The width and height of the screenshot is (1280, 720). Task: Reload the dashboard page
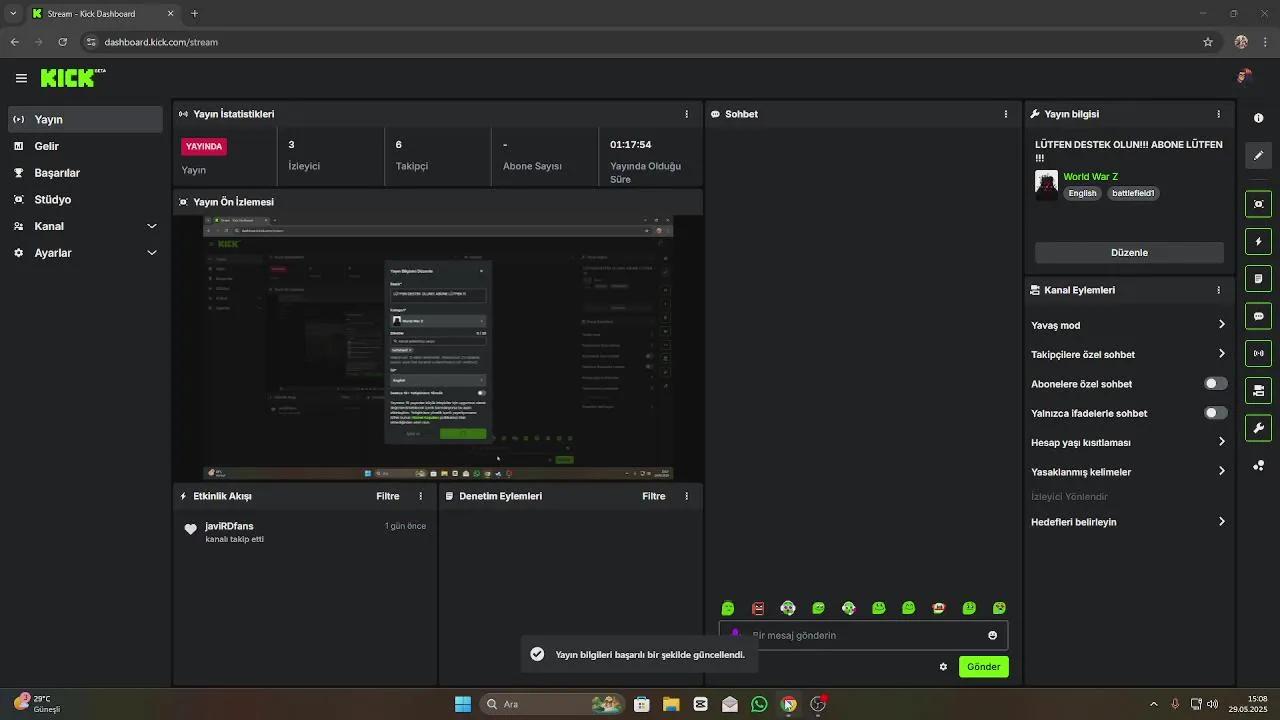pyautogui.click(x=62, y=42)
